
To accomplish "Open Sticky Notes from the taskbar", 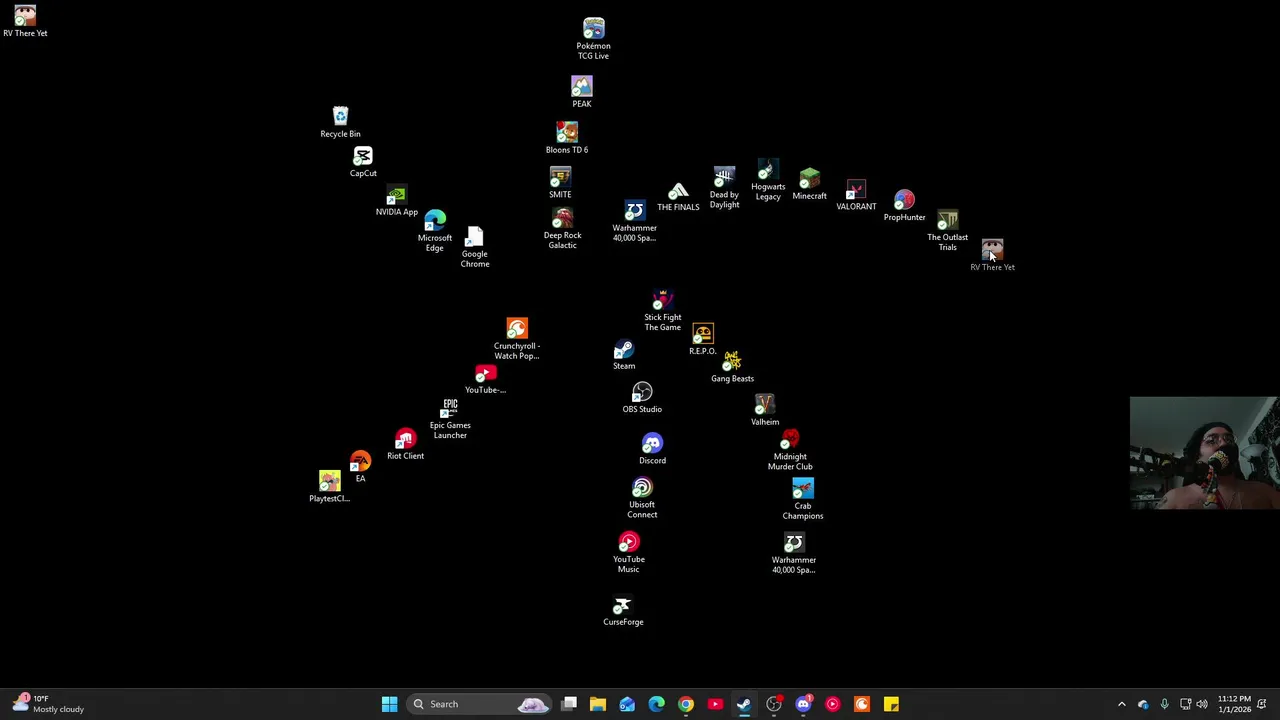I will coord(891,704).
